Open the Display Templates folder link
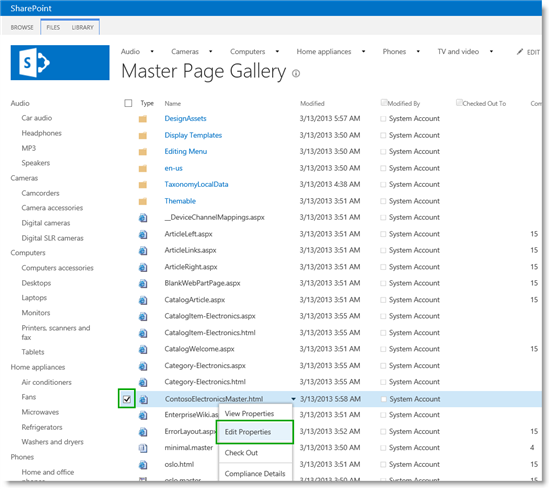The width and height of the screenshot is (550, 489). 193,135
